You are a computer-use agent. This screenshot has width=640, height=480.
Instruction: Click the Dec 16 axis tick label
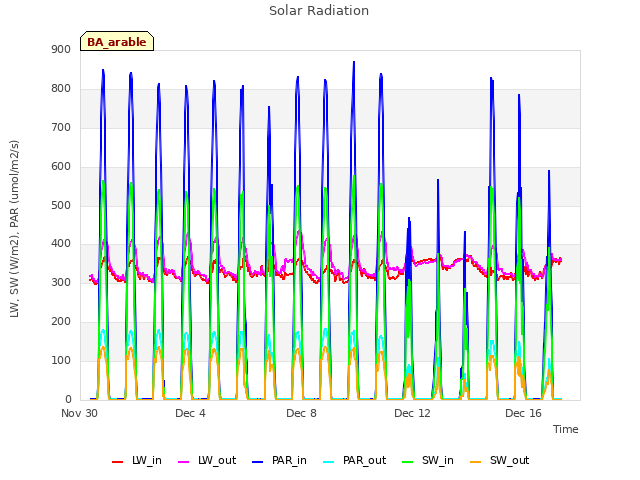(x=523, y=413)
